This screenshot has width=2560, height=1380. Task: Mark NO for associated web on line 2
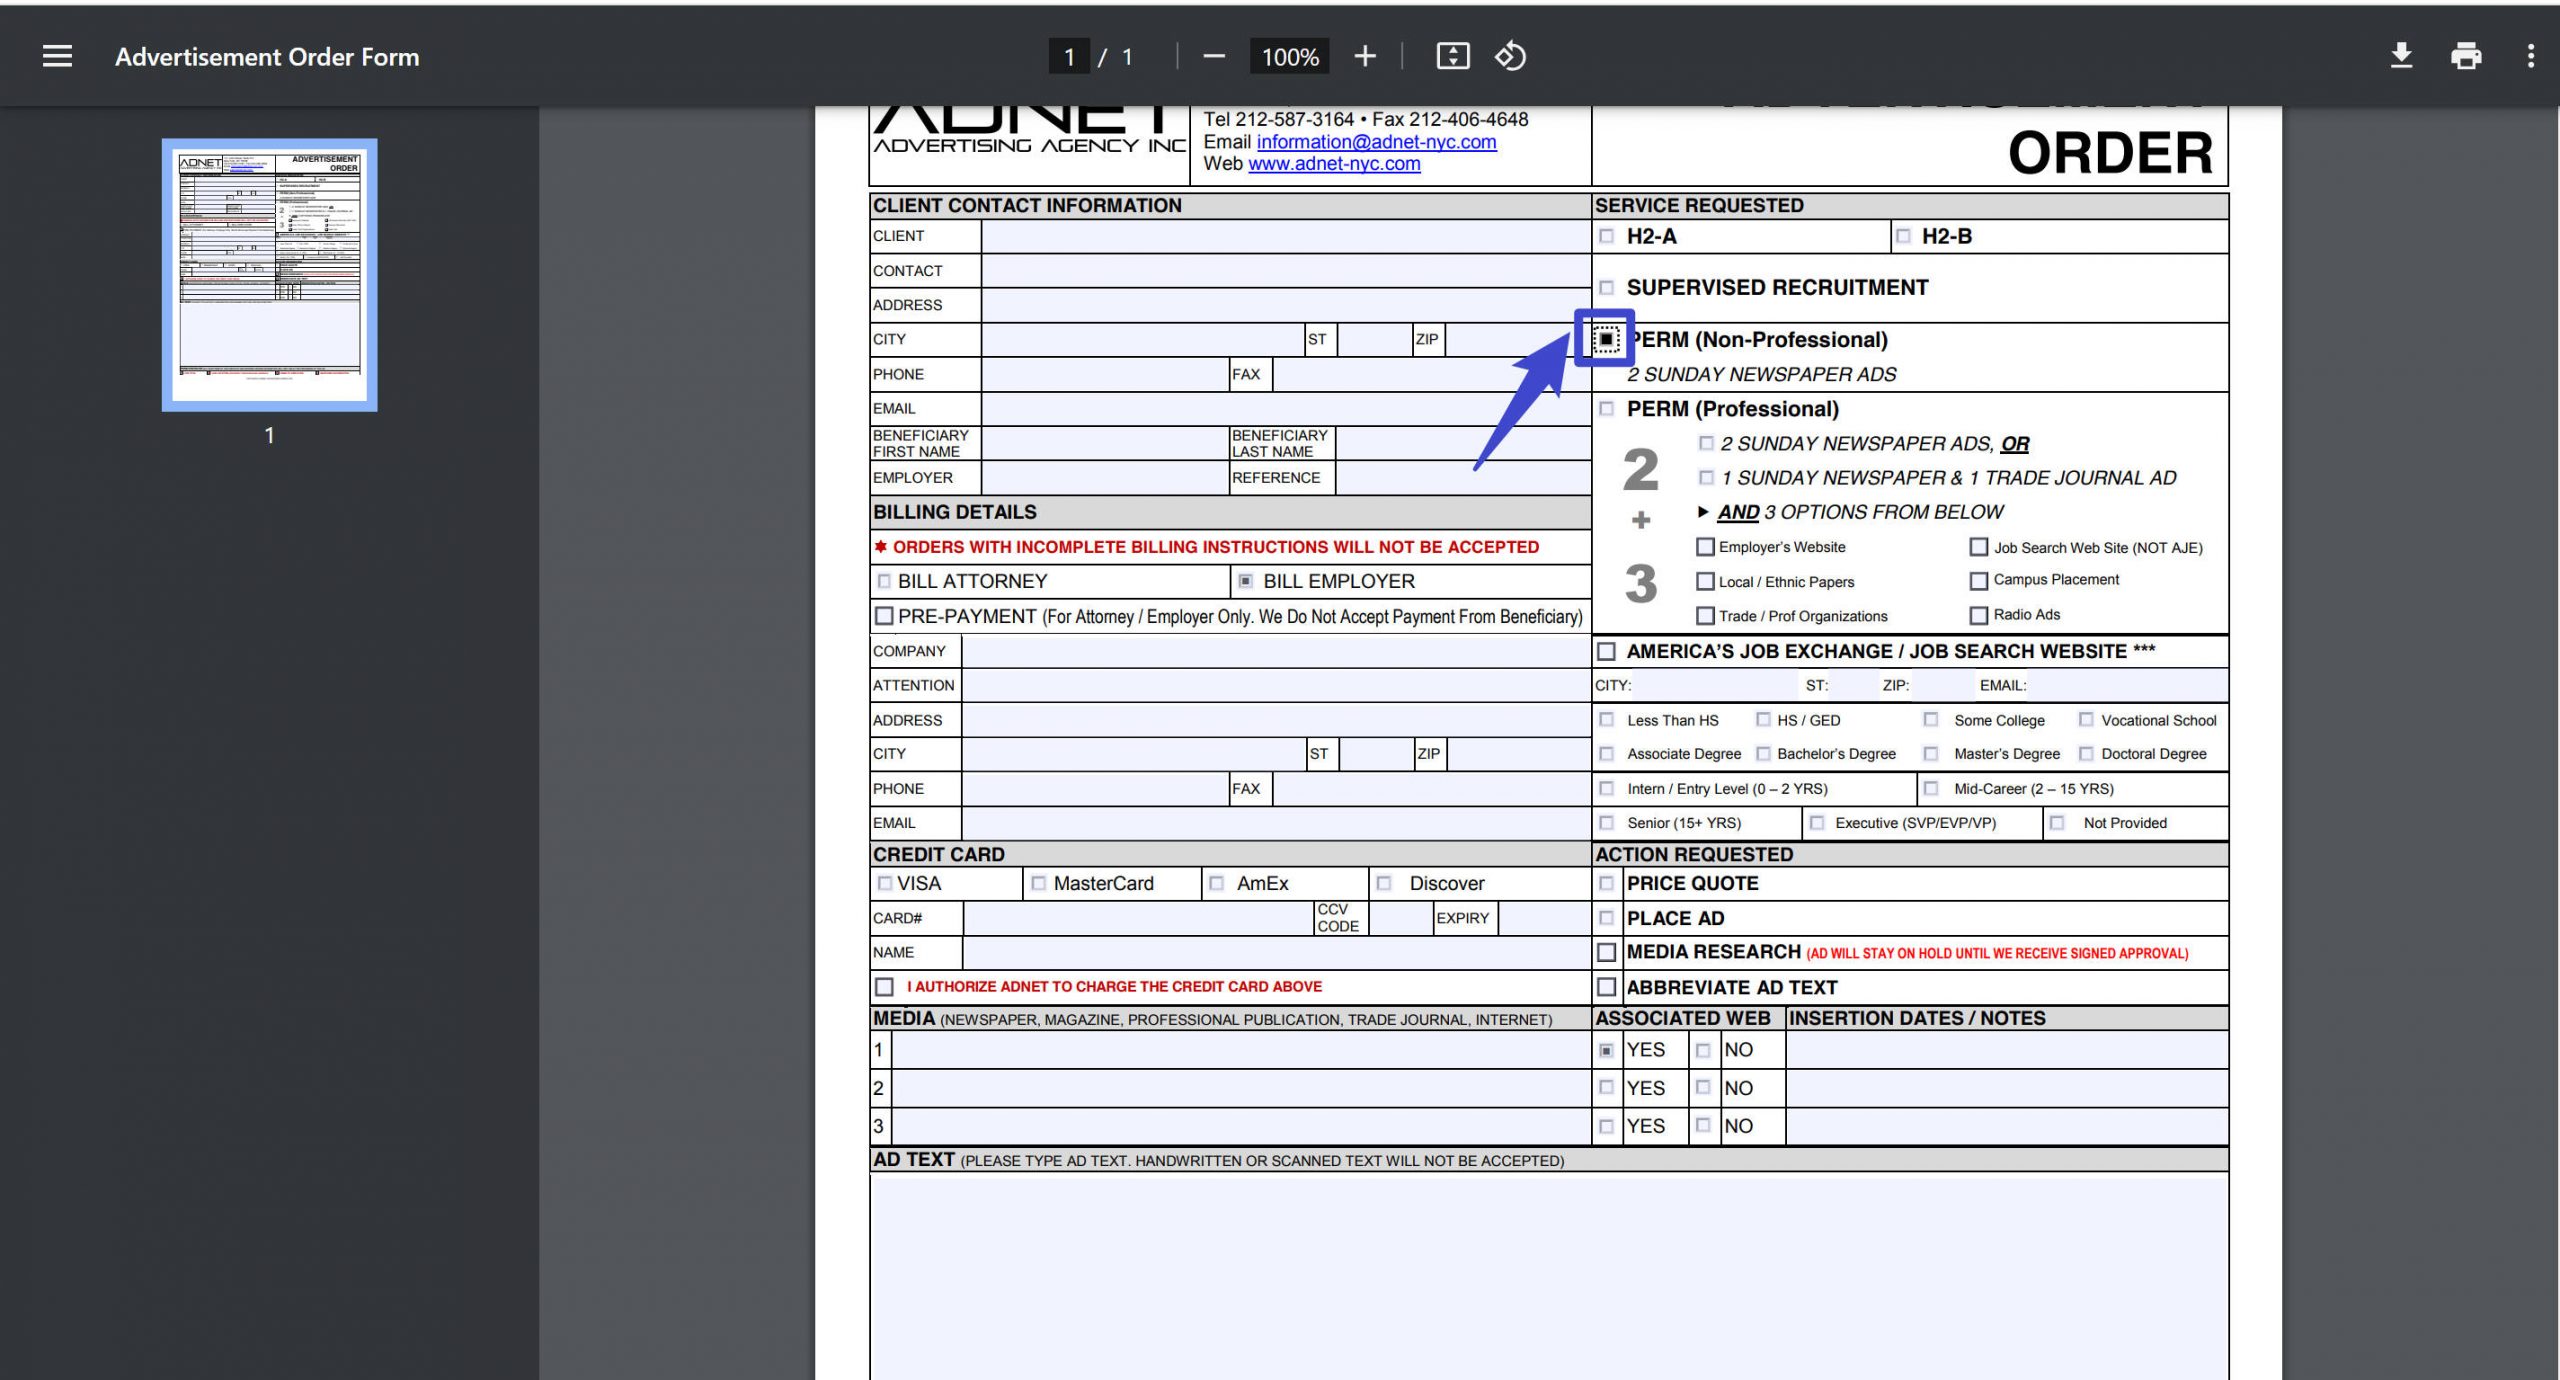1704,1088
